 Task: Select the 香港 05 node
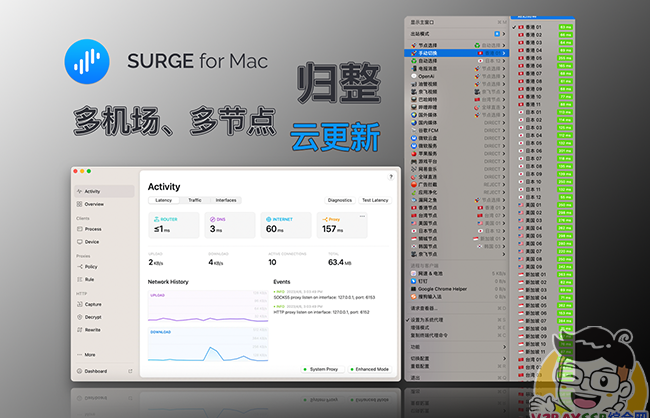coord(543,58)
